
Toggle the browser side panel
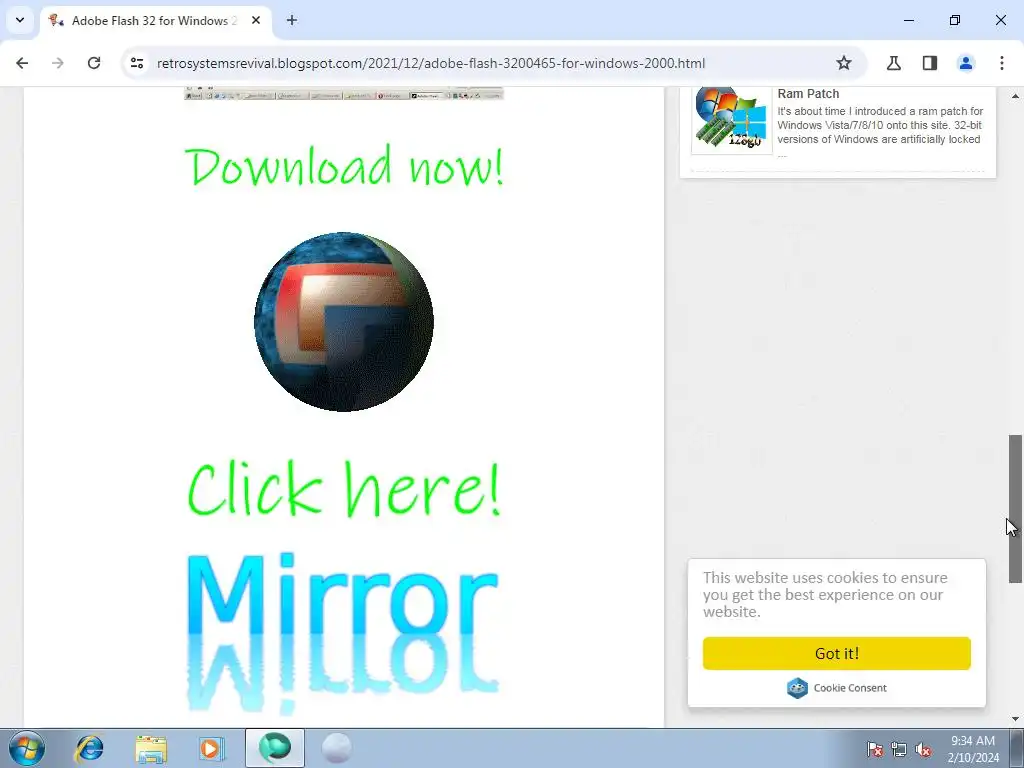(x=930, y=63)
